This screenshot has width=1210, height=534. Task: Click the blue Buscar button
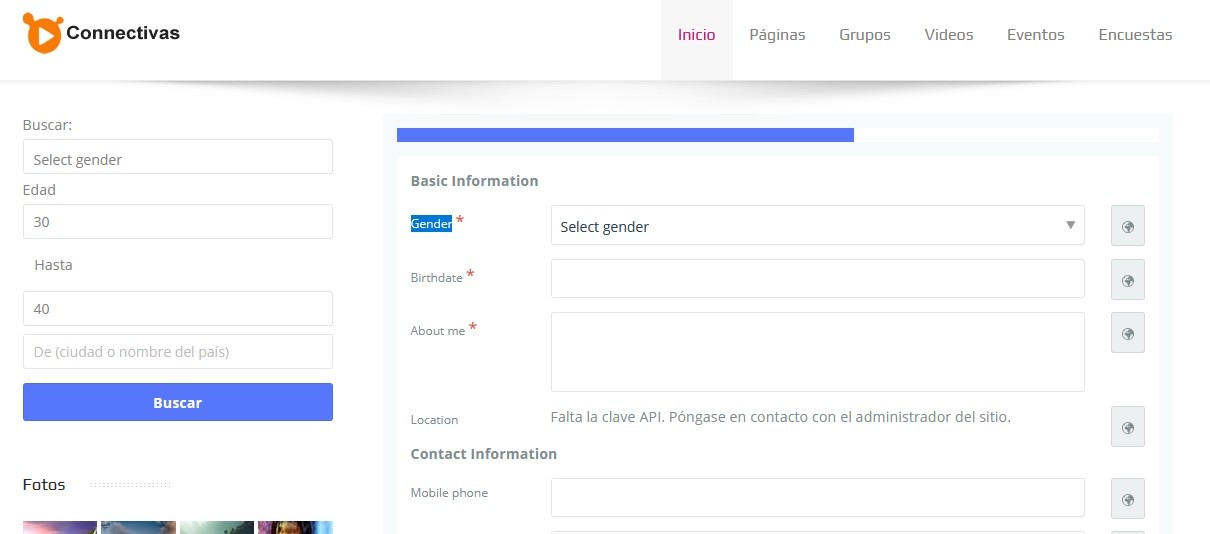click(x=178, y=402)
